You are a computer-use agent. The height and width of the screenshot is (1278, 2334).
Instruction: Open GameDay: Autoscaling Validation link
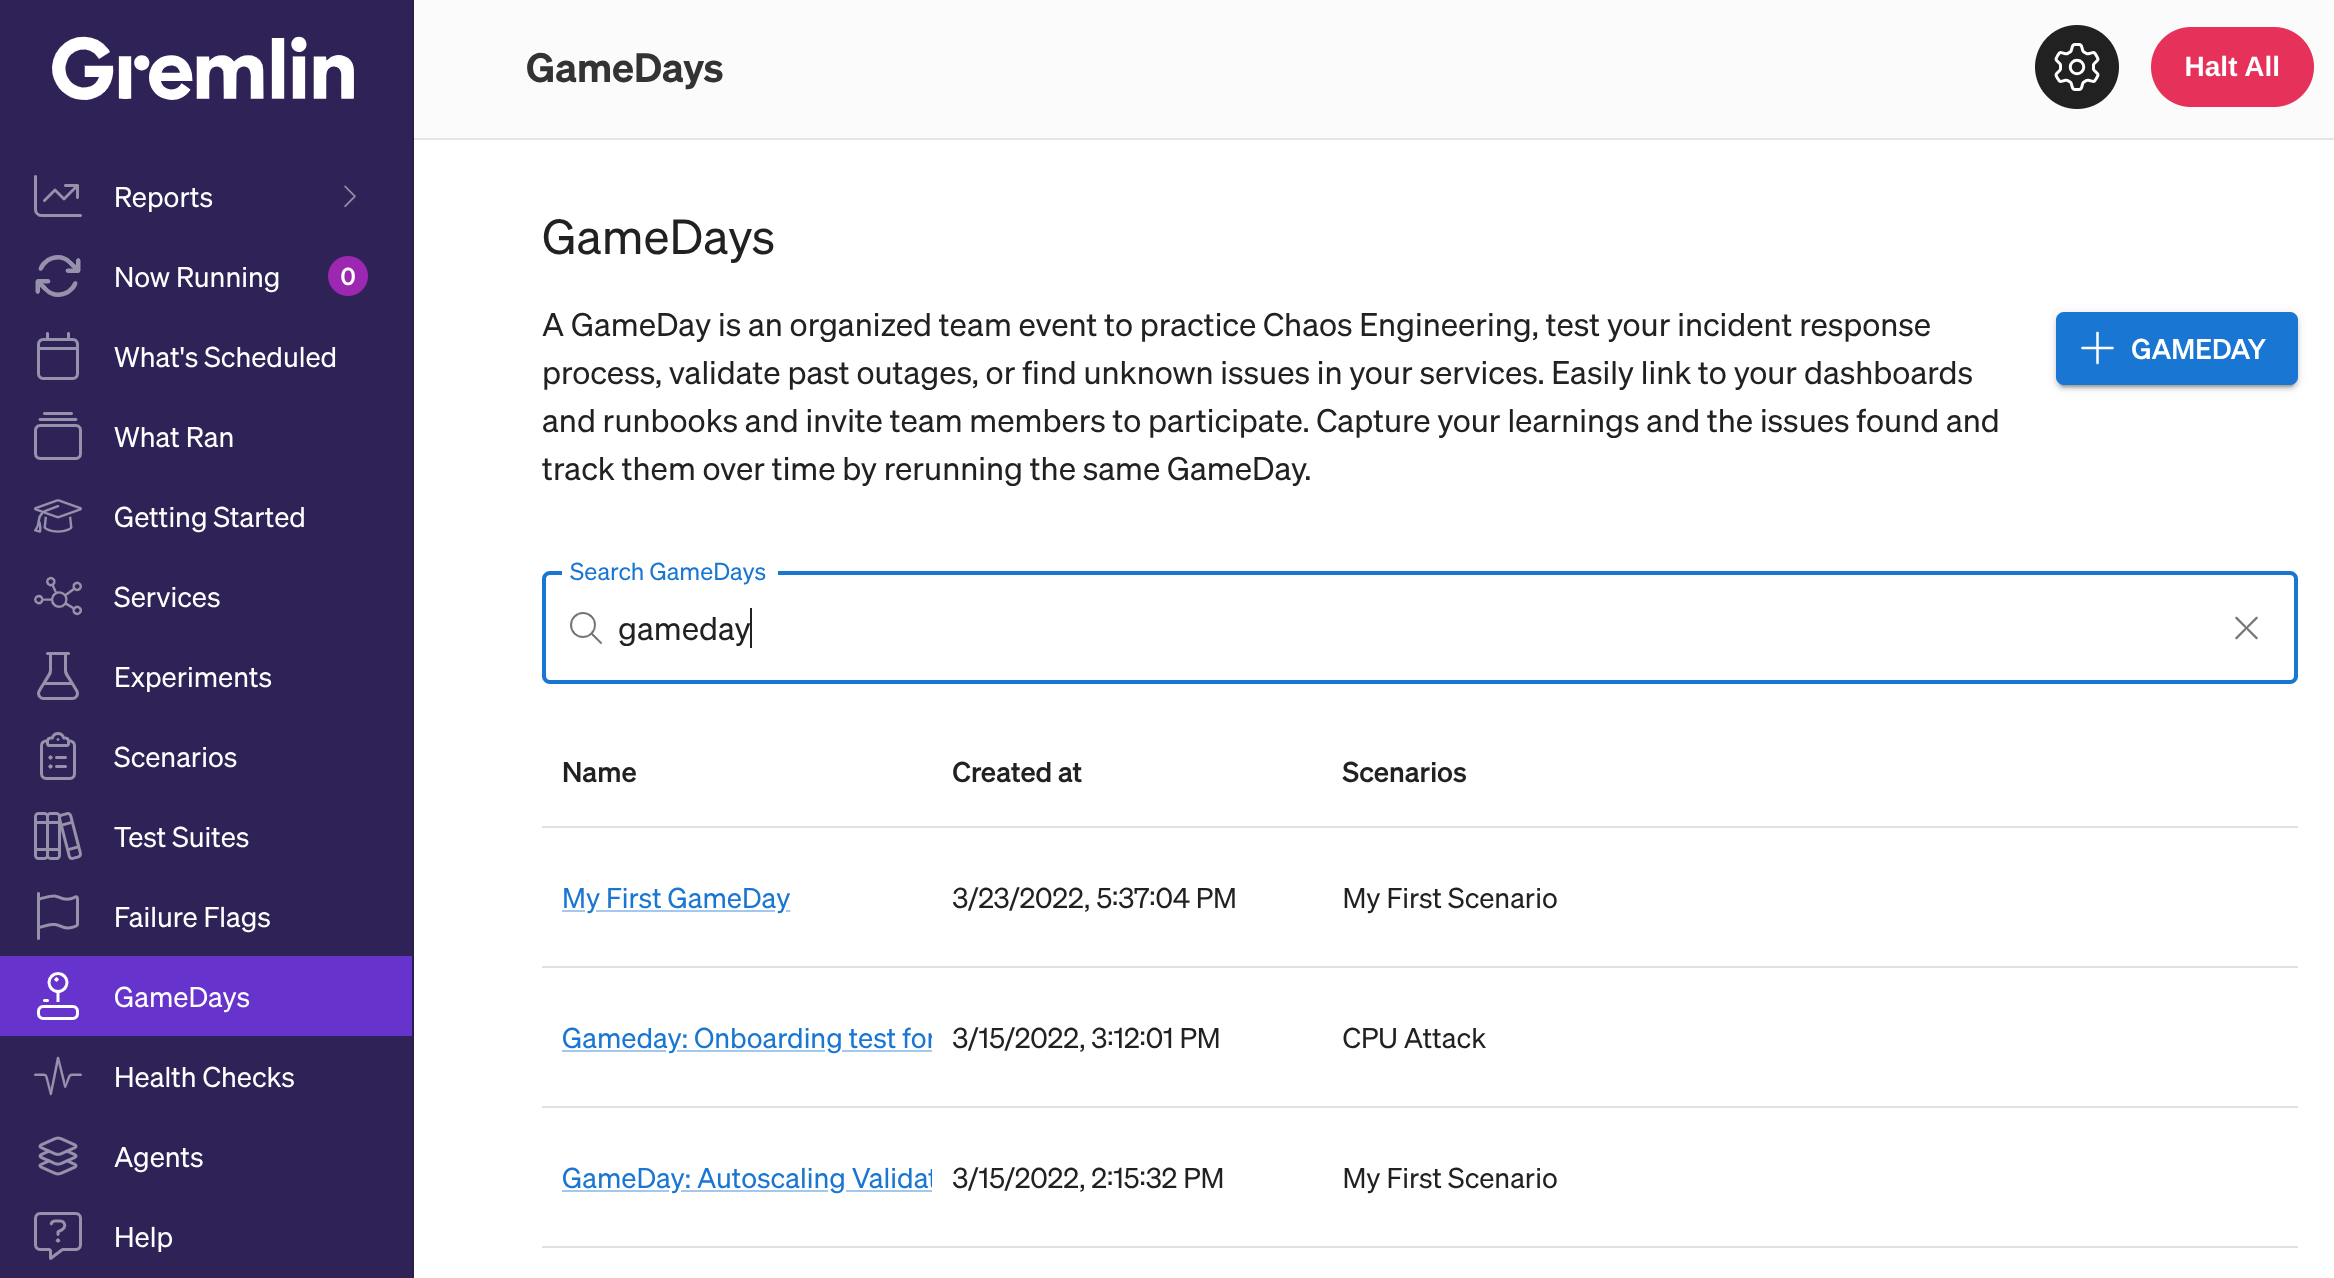click(x=747, y=1178)
